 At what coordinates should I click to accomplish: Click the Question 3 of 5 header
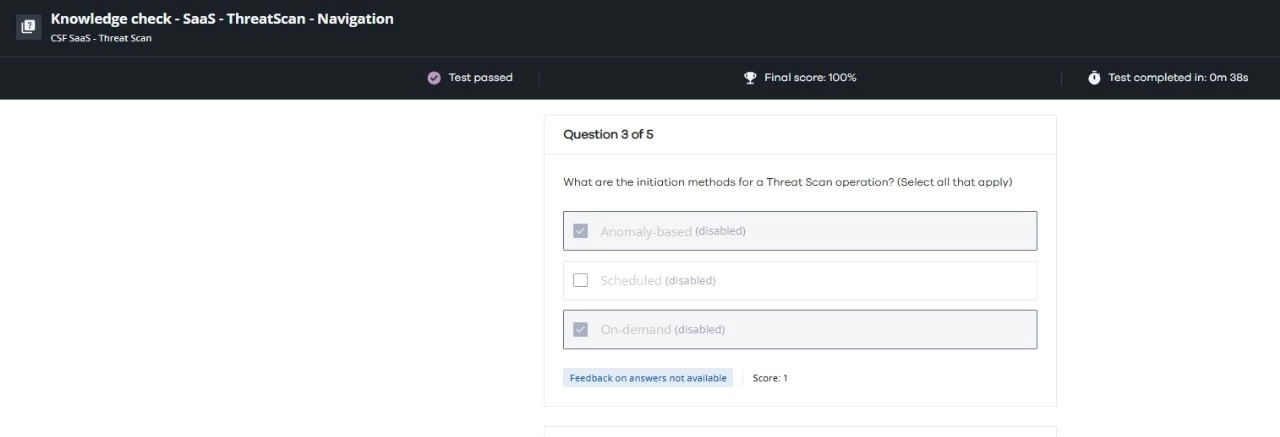tap(608, 134)
